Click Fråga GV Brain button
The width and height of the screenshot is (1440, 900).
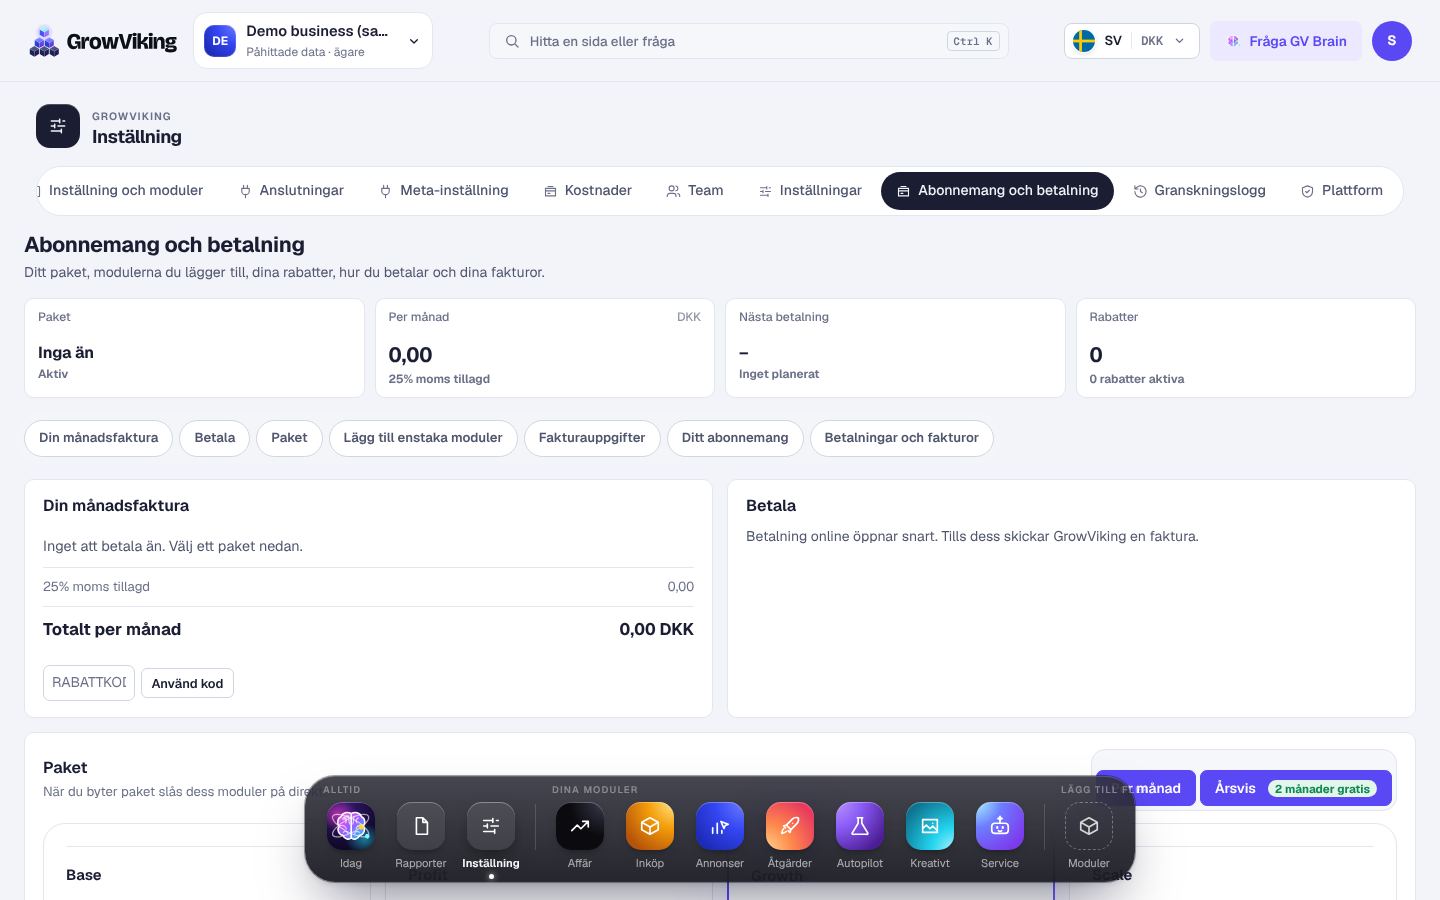[1286, 41]
